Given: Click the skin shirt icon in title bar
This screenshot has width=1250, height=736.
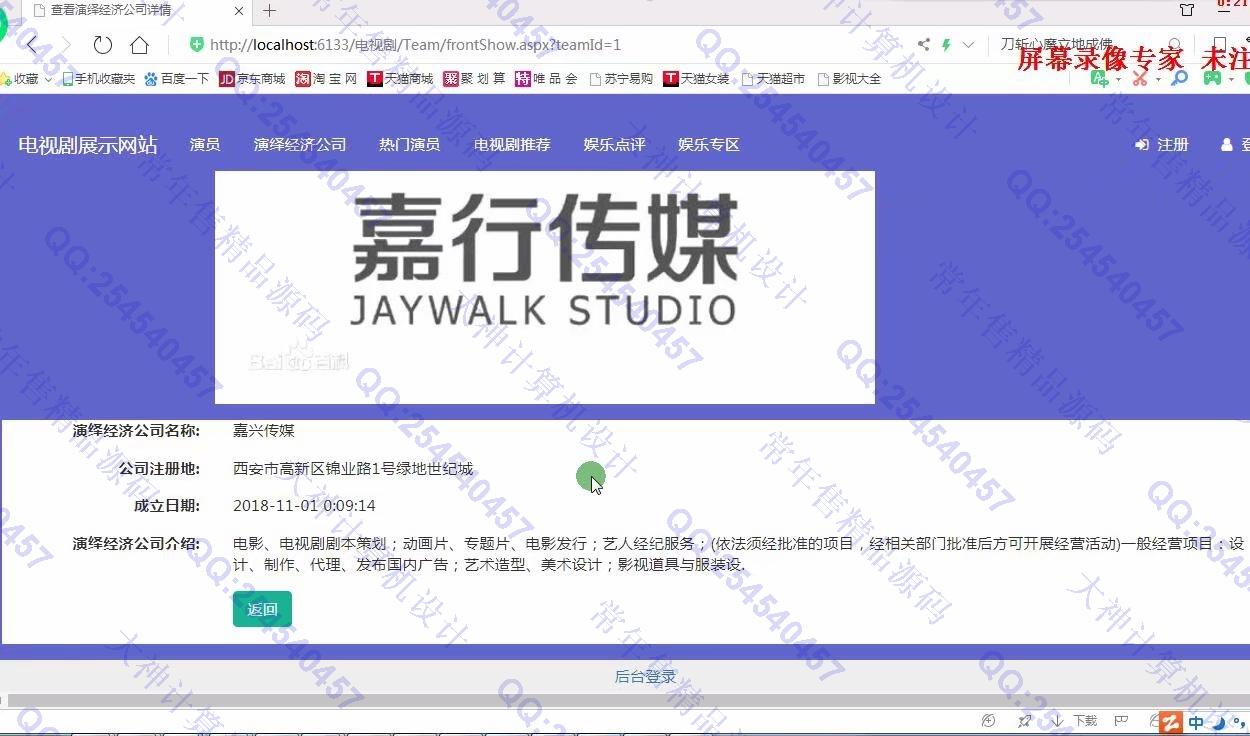Looking at the screenshot, I should coord(1187,10).
